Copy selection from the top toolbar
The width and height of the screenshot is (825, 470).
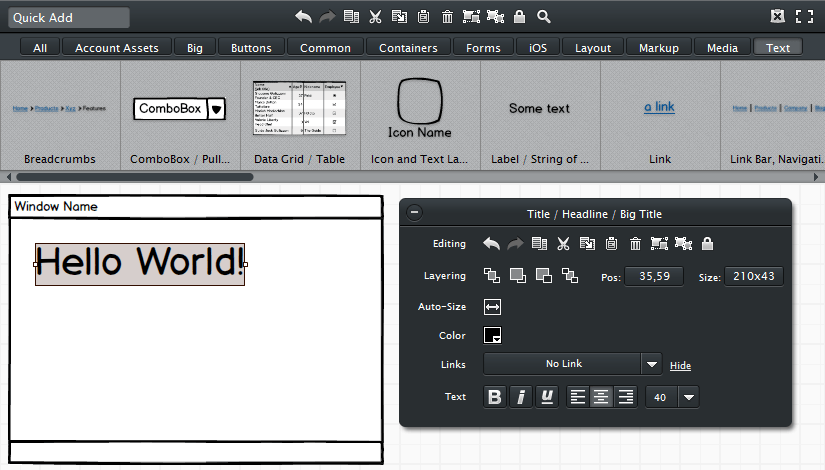[399, 17]
